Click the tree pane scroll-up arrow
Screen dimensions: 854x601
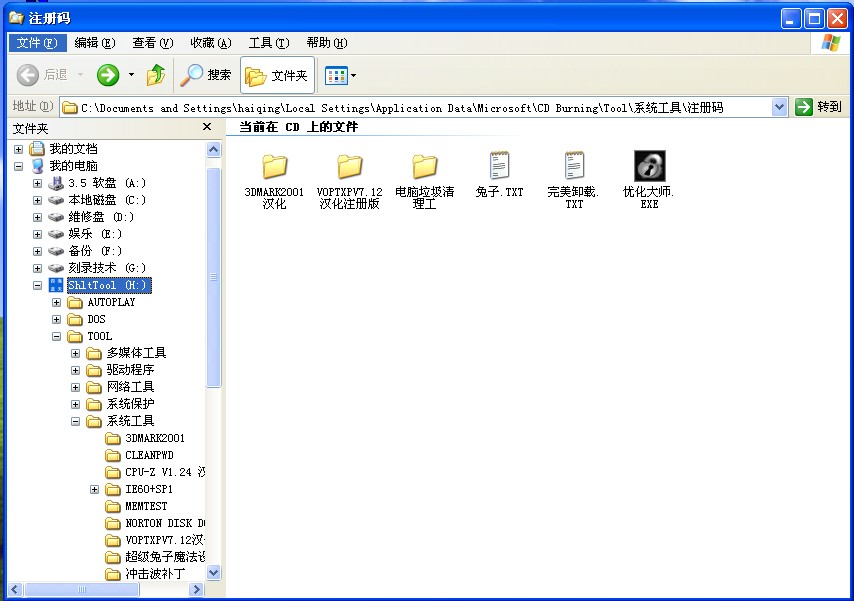pyautogui.click(x=214, y=149)
